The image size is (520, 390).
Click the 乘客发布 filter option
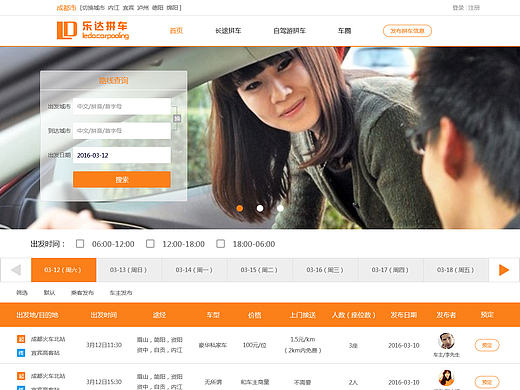[x=82, y=293]
